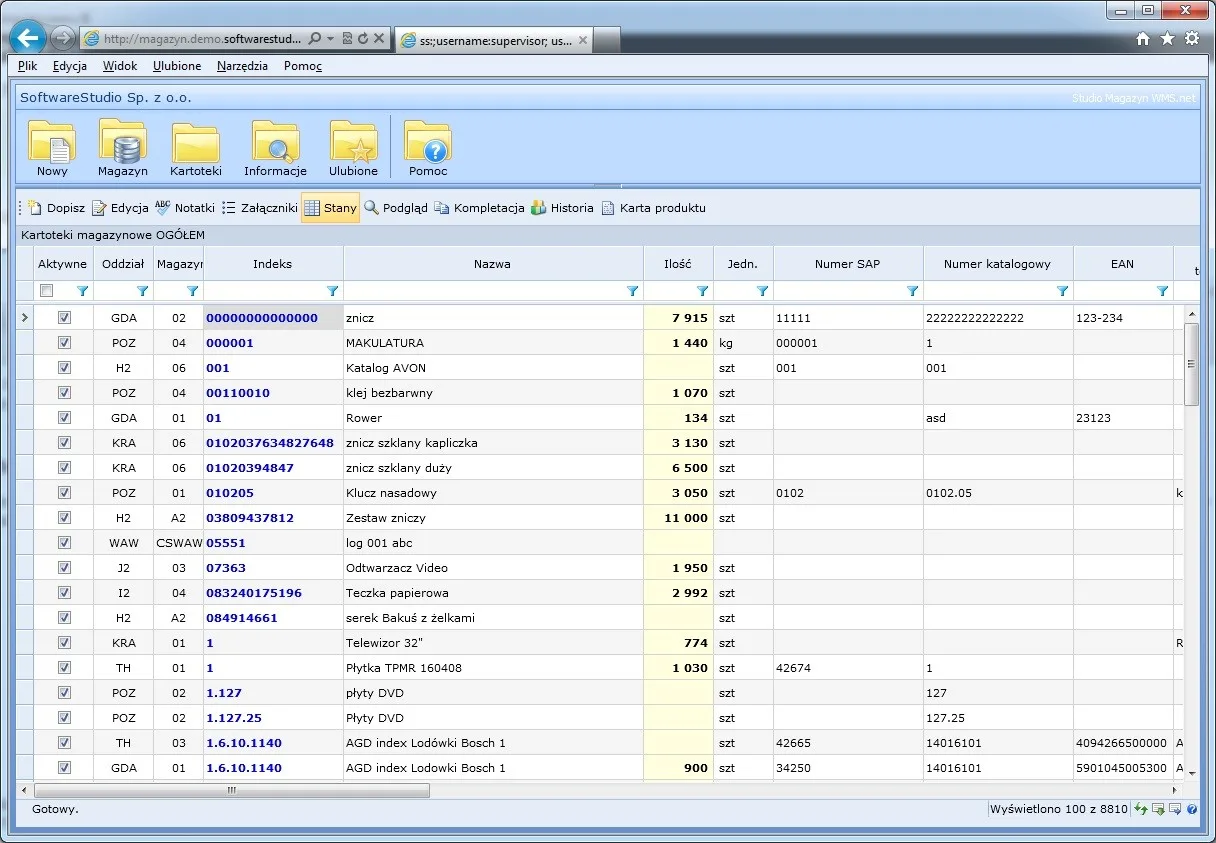Open the Pomoc help folder icon
Viewport: 1216px width, 843px height.
point(428,142)
